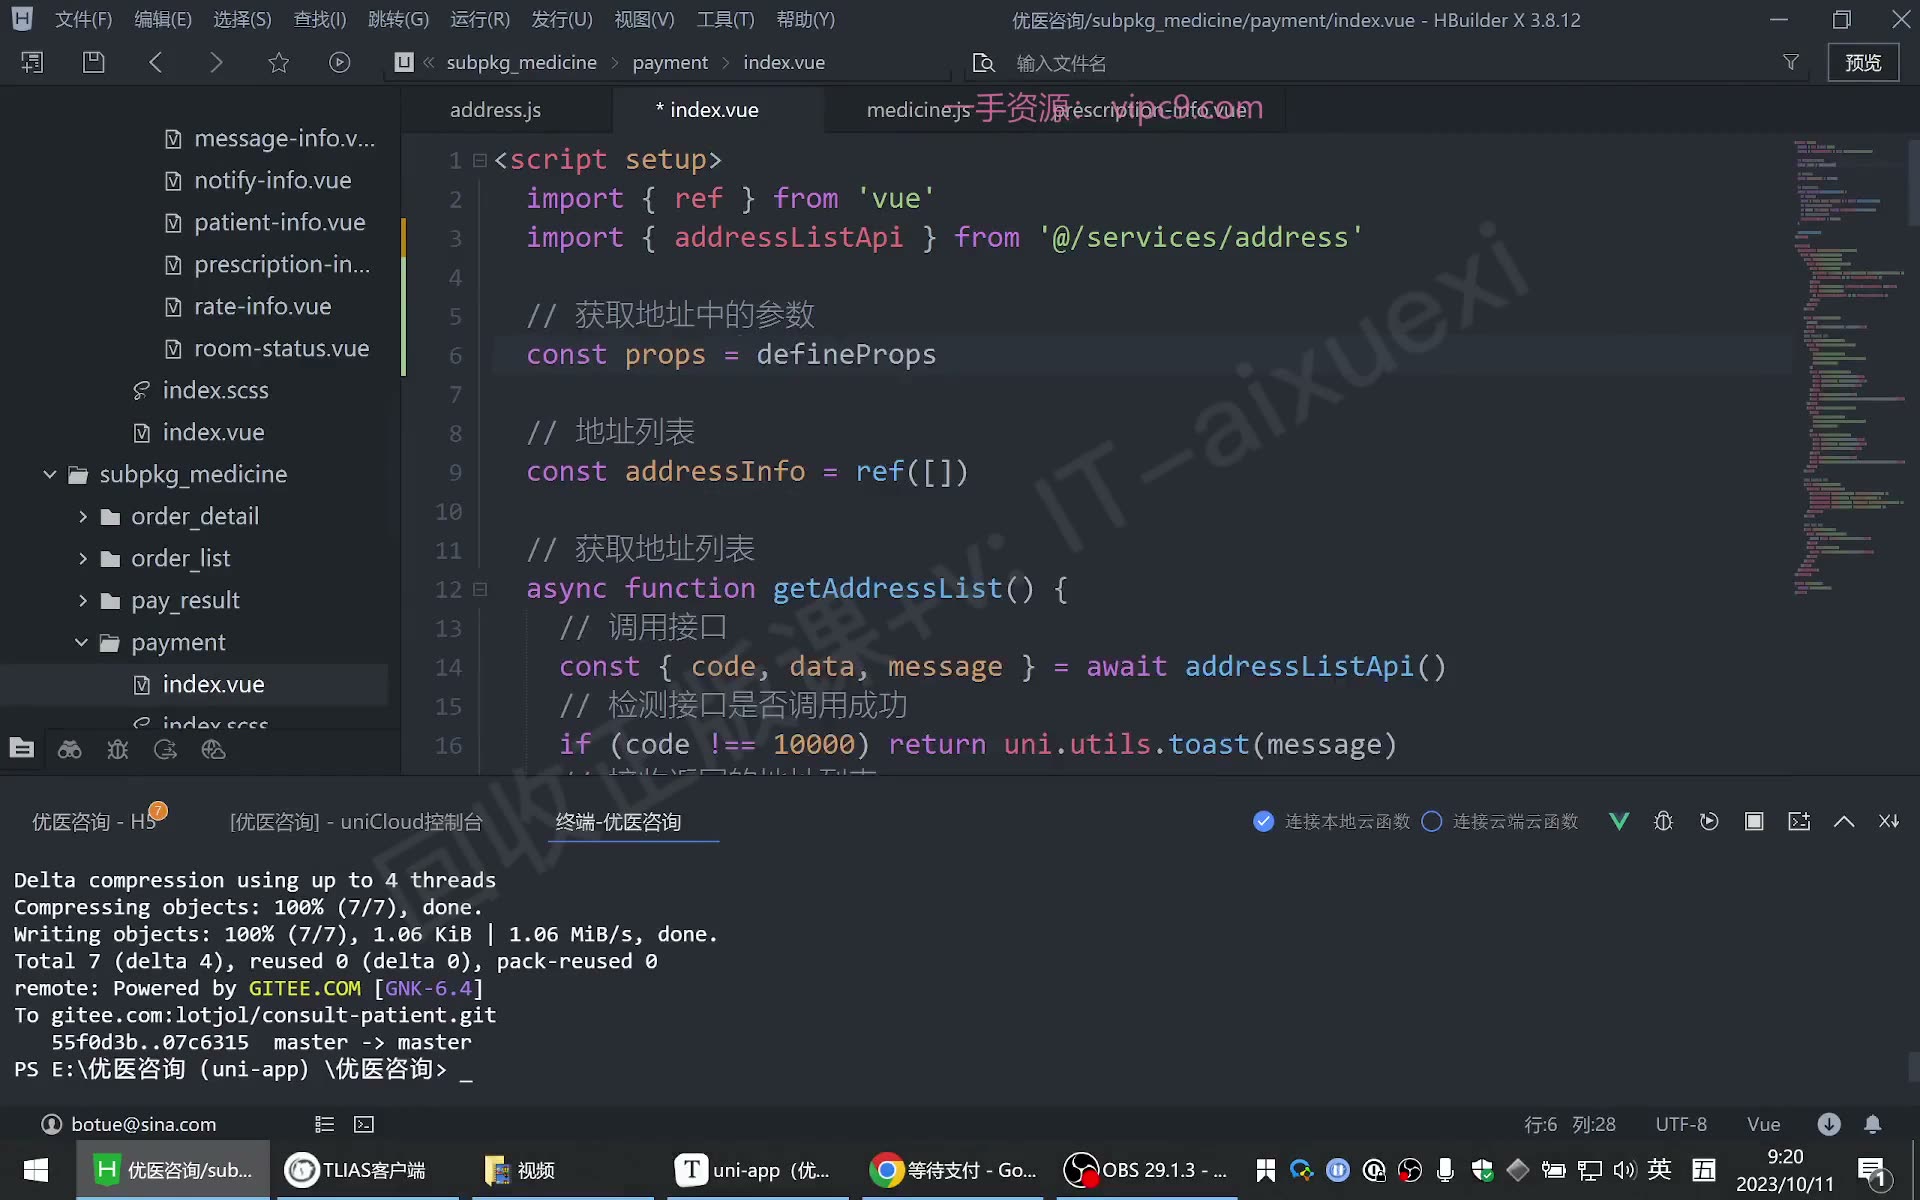Collapse the console panel with up chevron
1920x1200 pixels.
tap(1844, 821)
